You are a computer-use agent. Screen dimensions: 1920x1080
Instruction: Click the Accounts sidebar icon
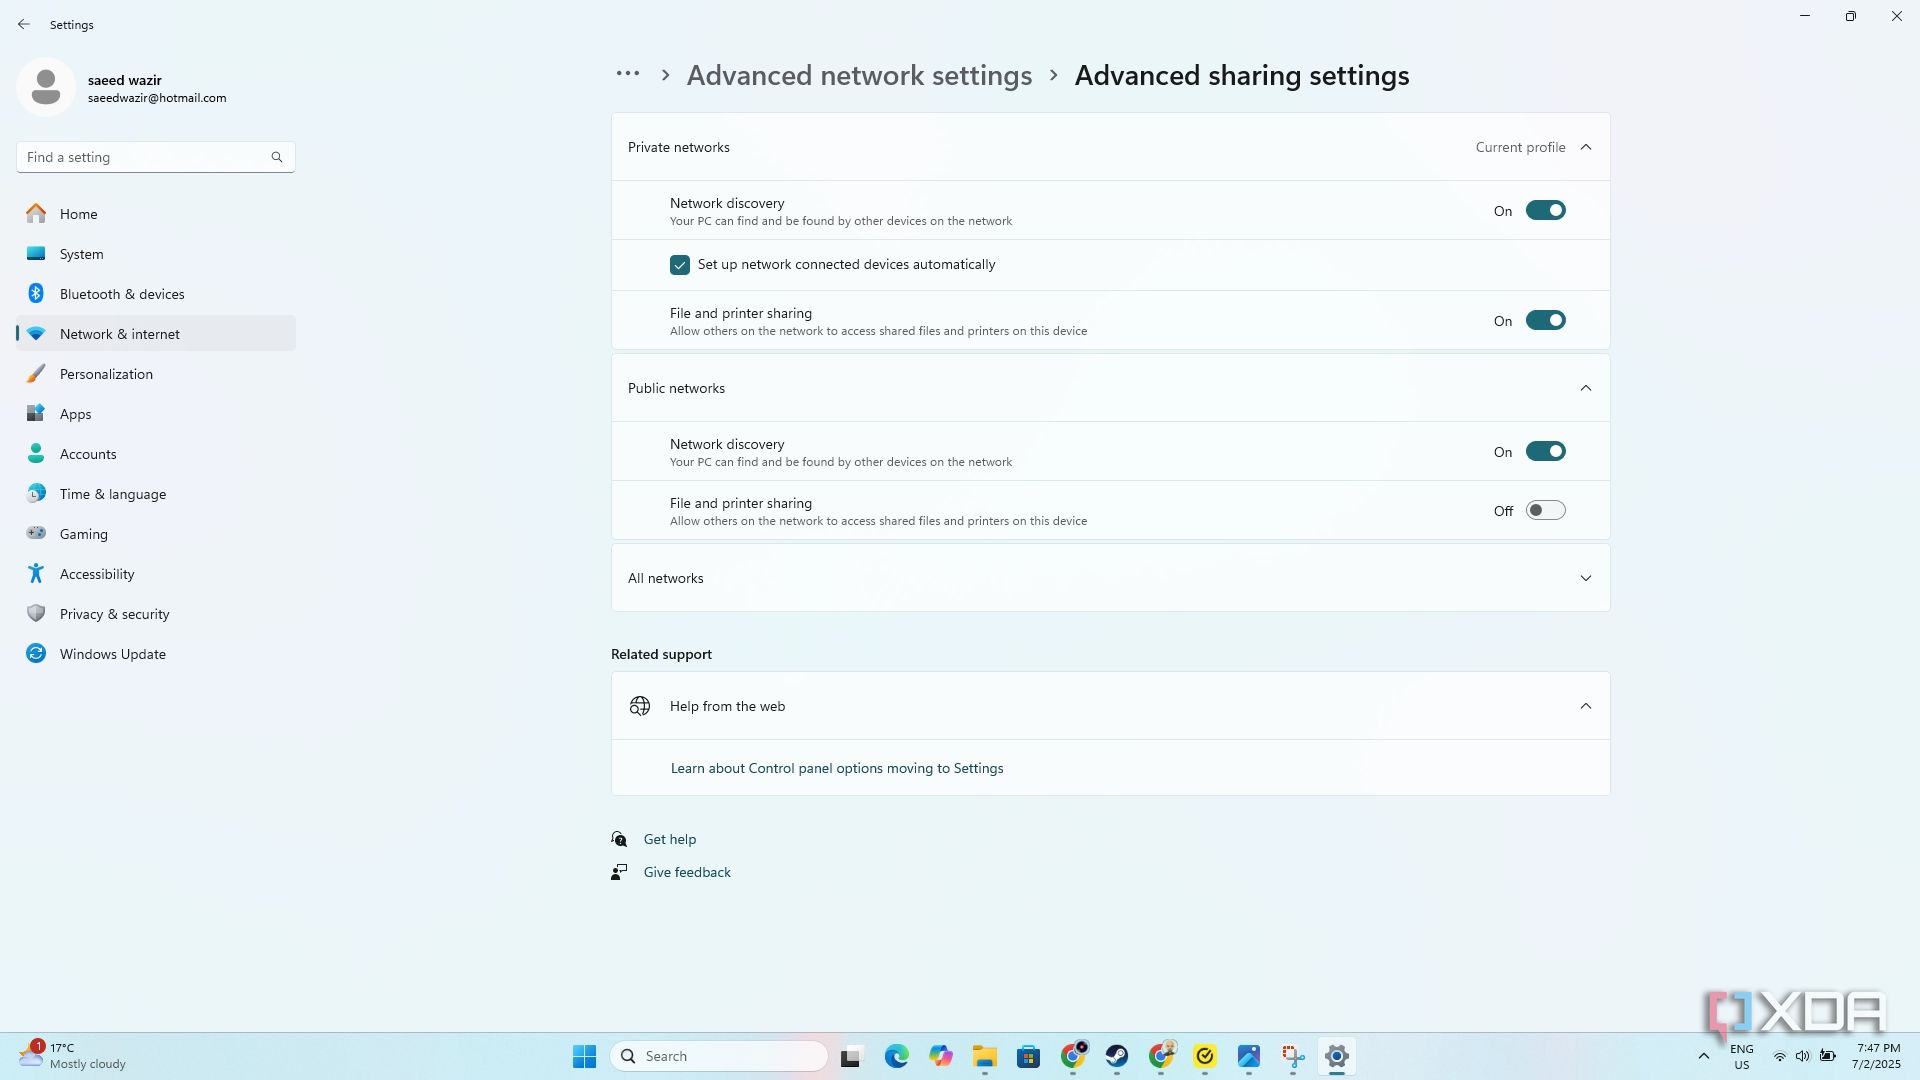coord(36,454)
